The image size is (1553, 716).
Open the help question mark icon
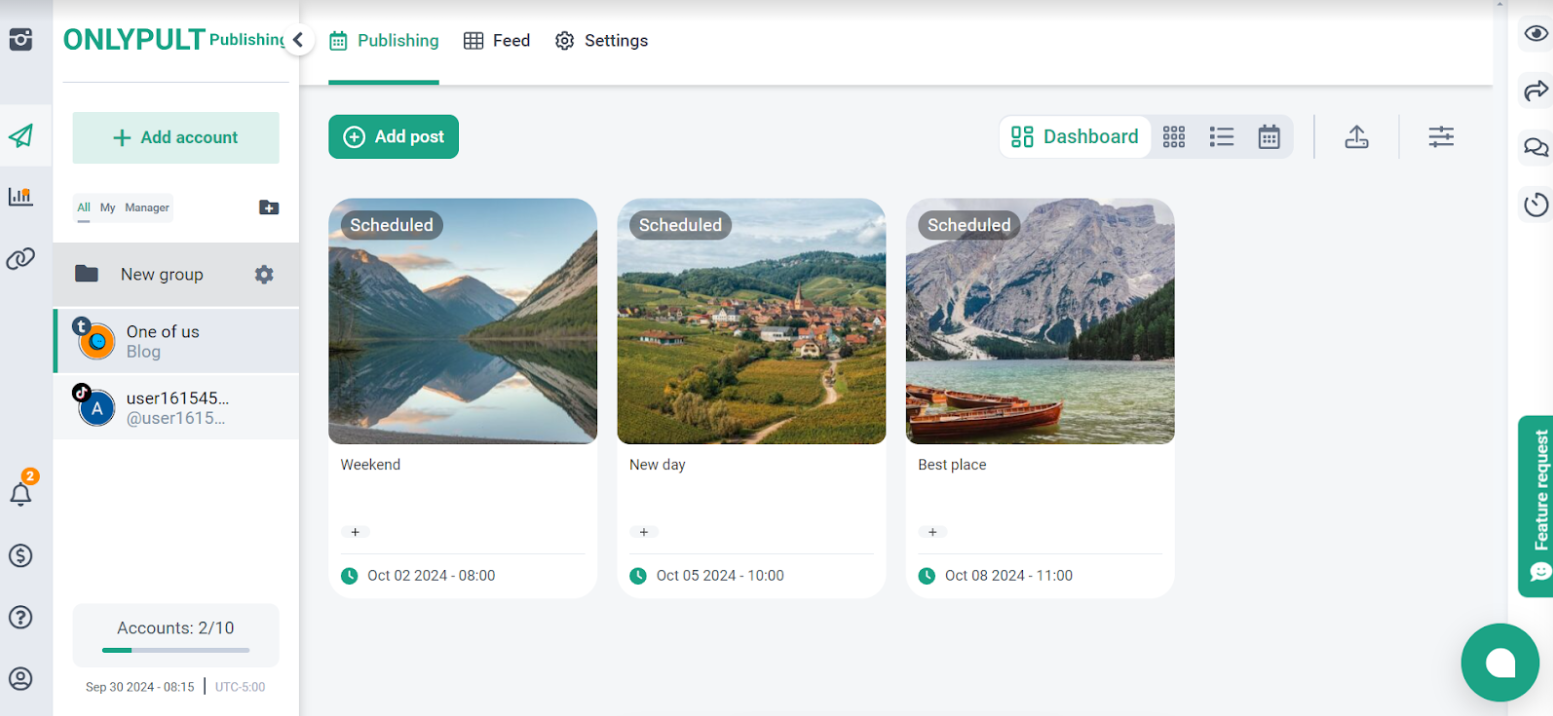(21, 618)
